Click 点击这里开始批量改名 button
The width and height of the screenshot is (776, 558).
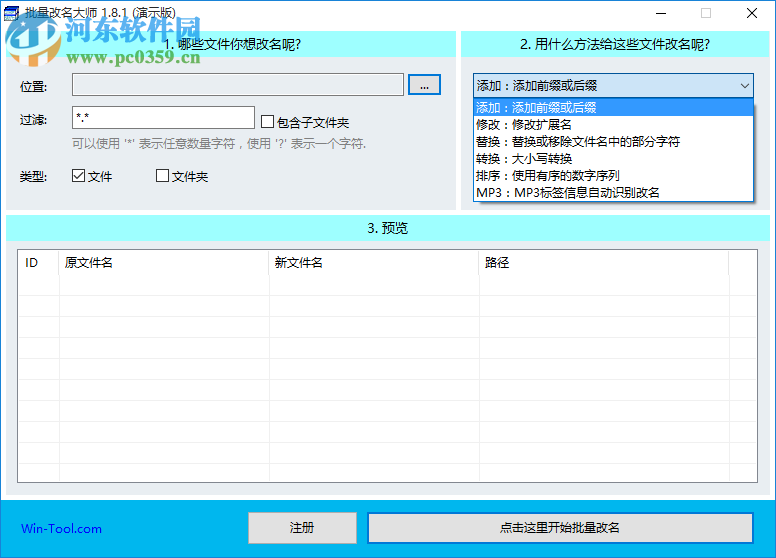560,528
